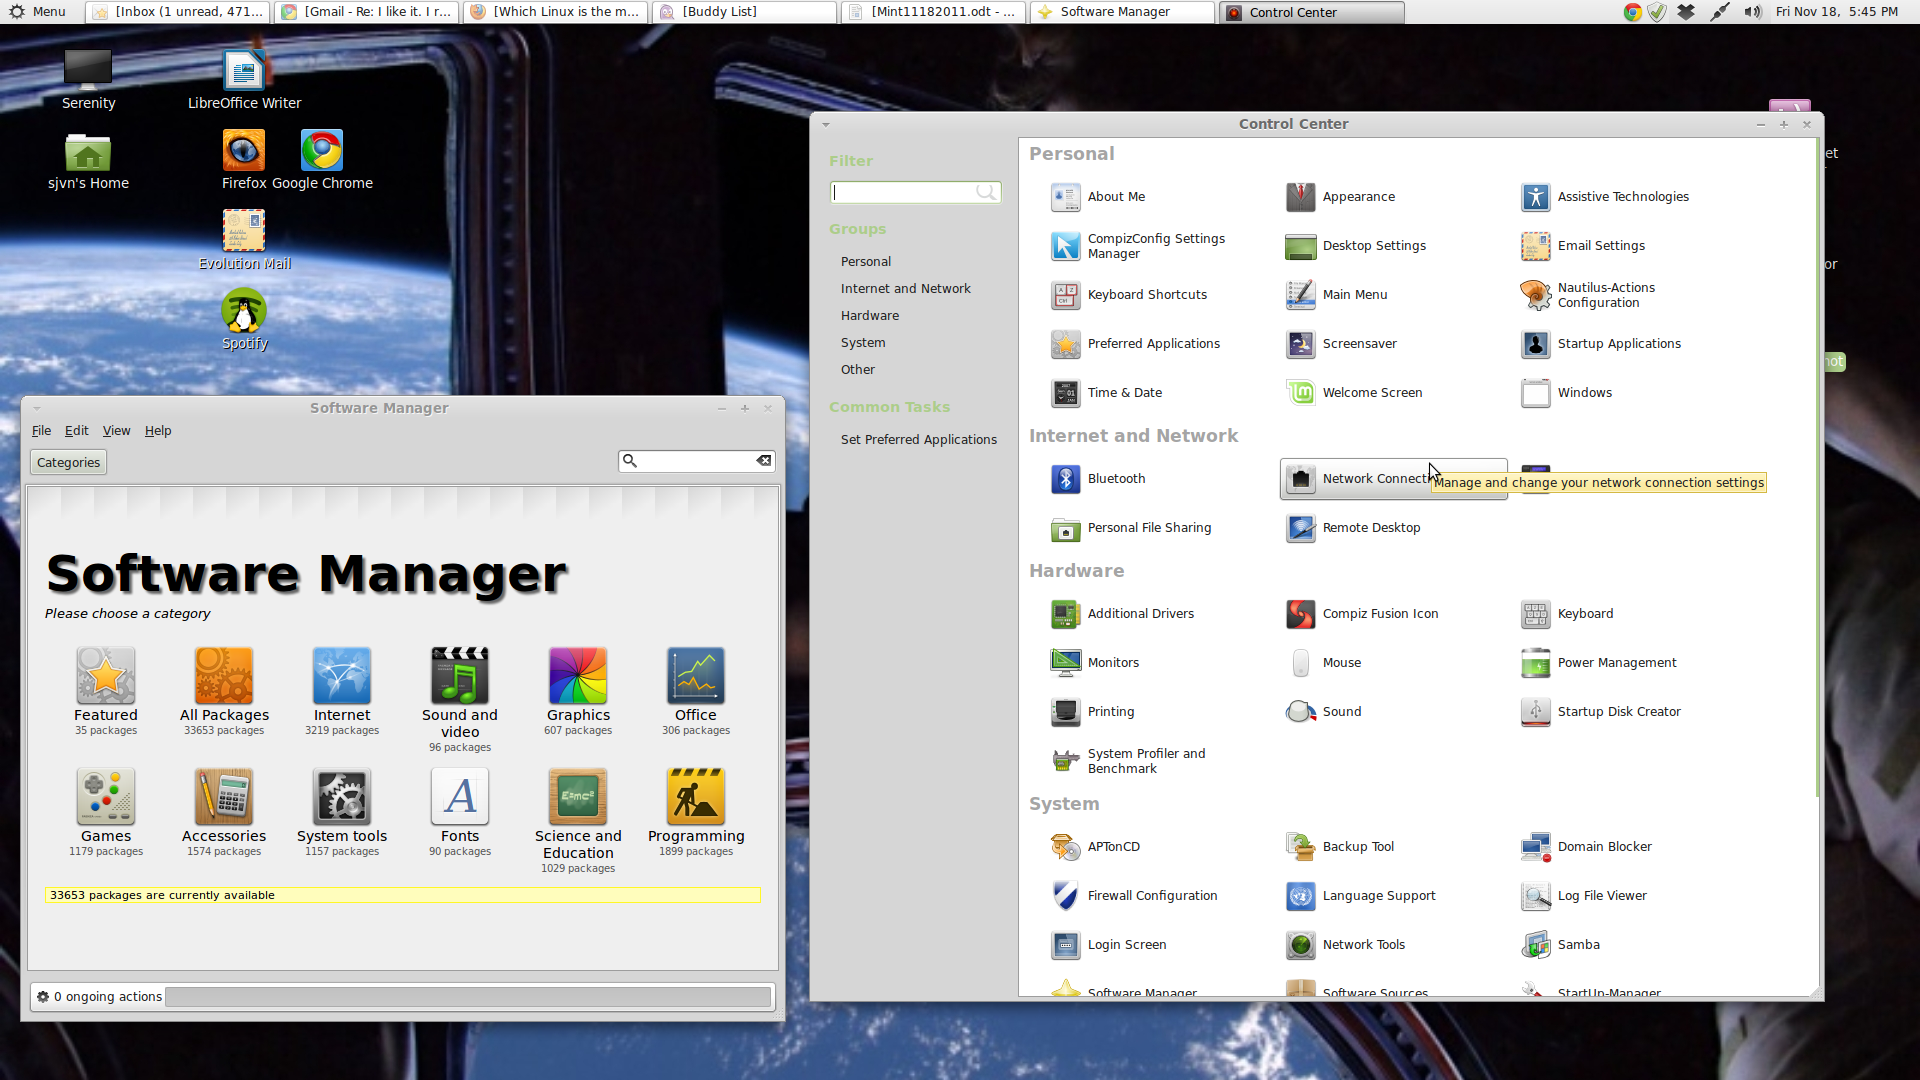Open Software Manager View menu
Screen dimensions: 1920x1080
click(x=116, y=431)
